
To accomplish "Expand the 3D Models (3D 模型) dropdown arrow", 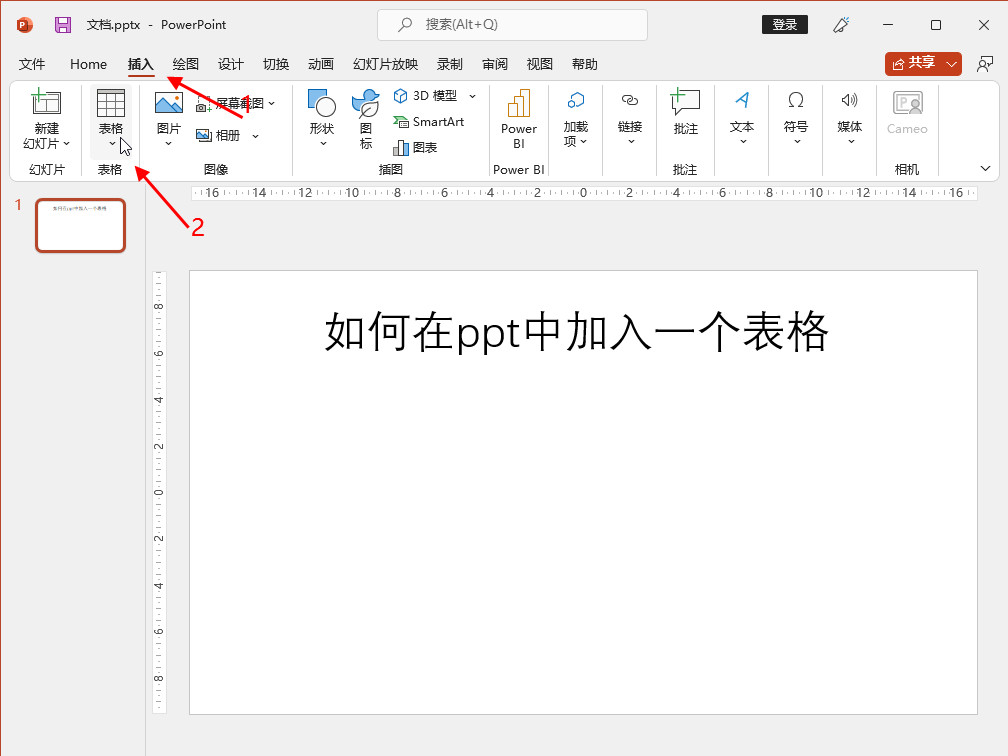I will tap(472, 96).
